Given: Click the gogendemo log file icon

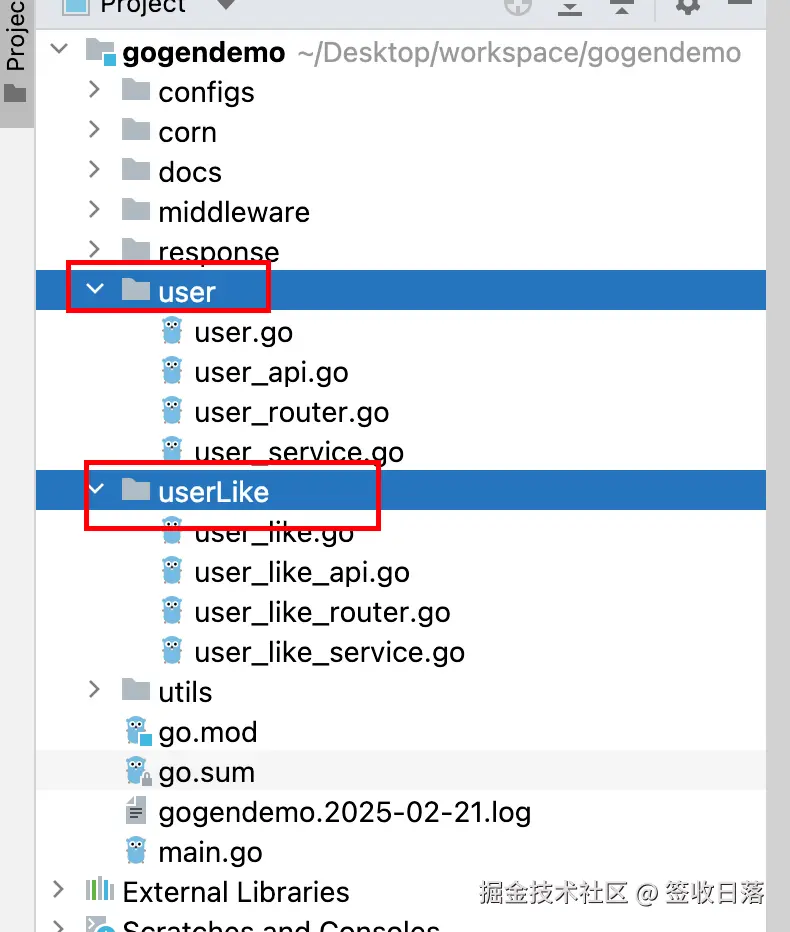Looking at the screenshot, I should coord(136,812).
